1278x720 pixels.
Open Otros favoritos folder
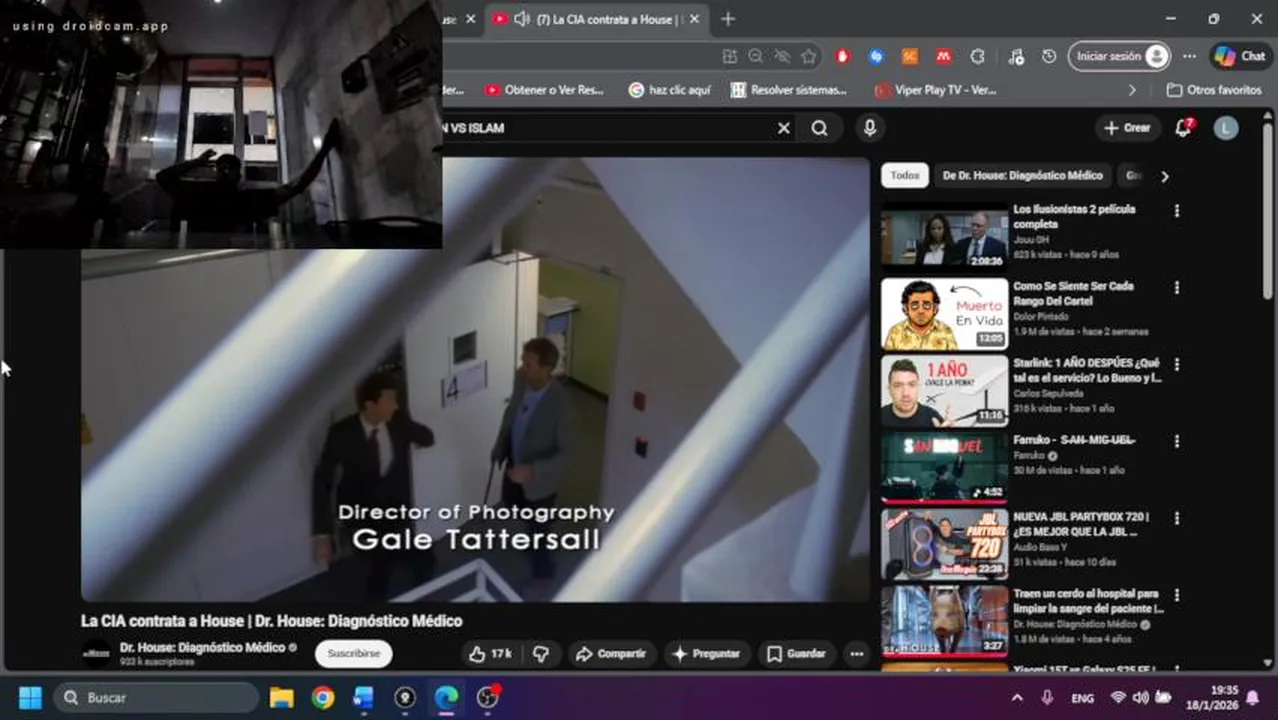[1214, 90]
